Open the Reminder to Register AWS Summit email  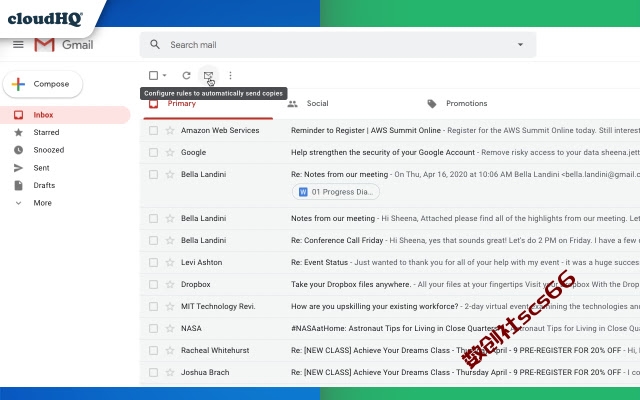390,131
